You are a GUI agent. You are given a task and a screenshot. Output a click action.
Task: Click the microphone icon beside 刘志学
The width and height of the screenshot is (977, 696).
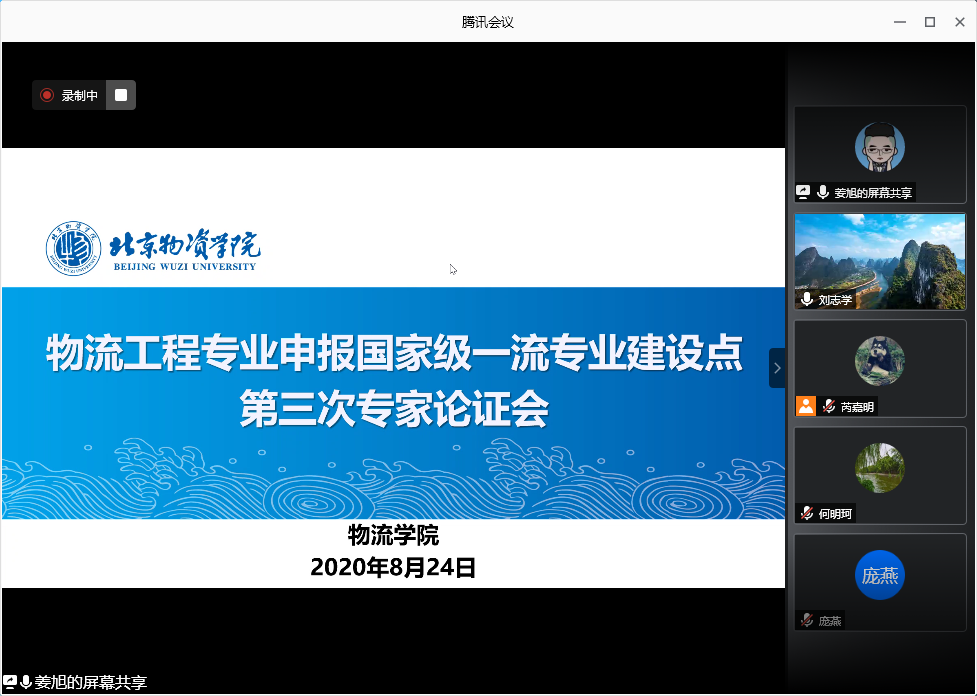coord(807,299)
